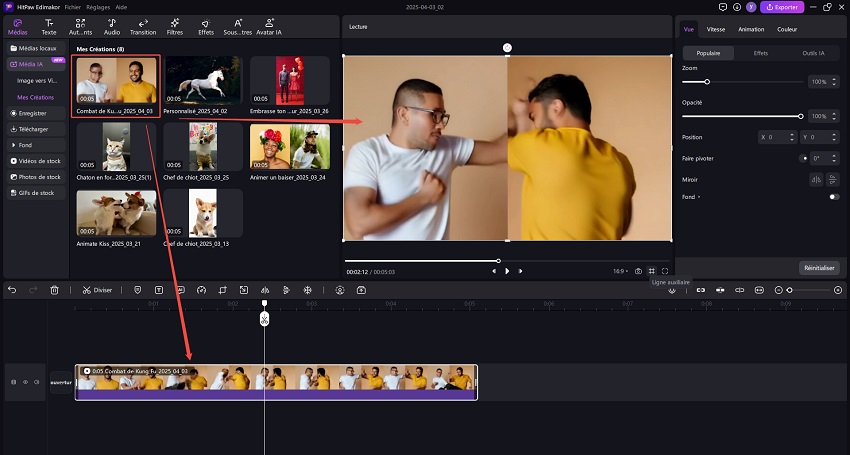Viewport: 850px width, 455px height.
Task: Select the Effets sub-tab in properties
Action: [x=761, y=53]
